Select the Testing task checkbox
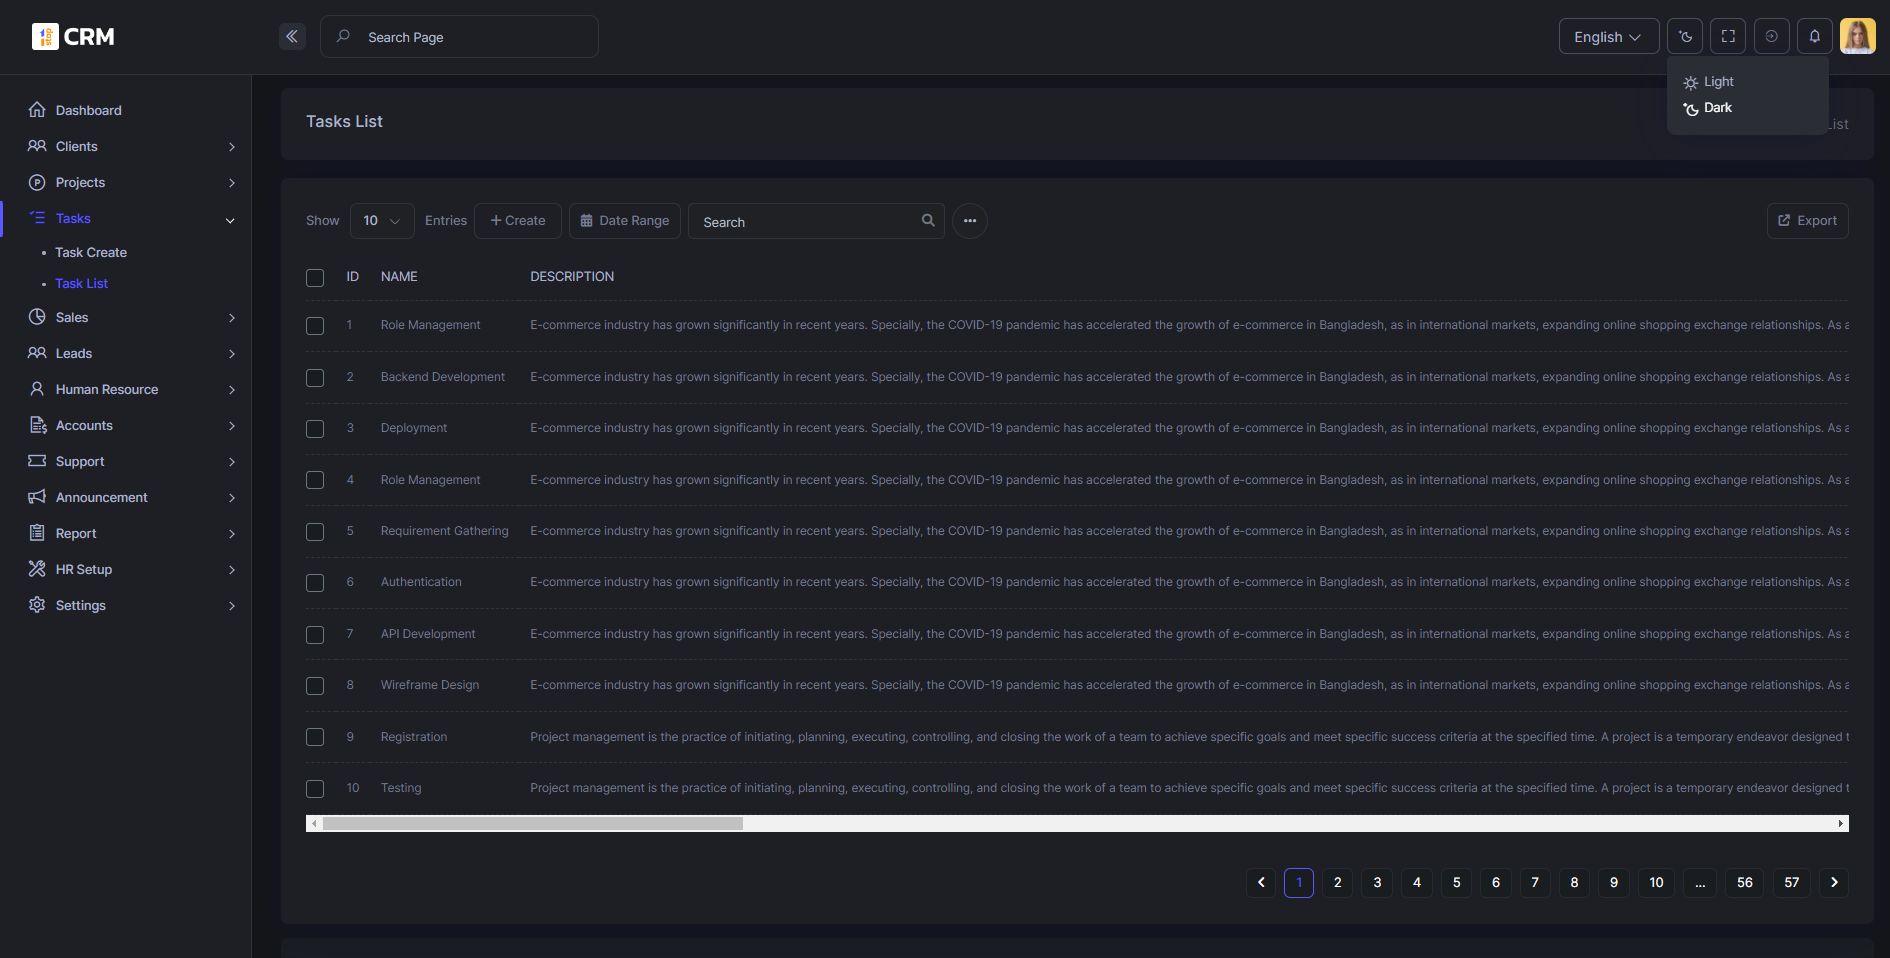The image size is (1890, 958). point(315,789)
